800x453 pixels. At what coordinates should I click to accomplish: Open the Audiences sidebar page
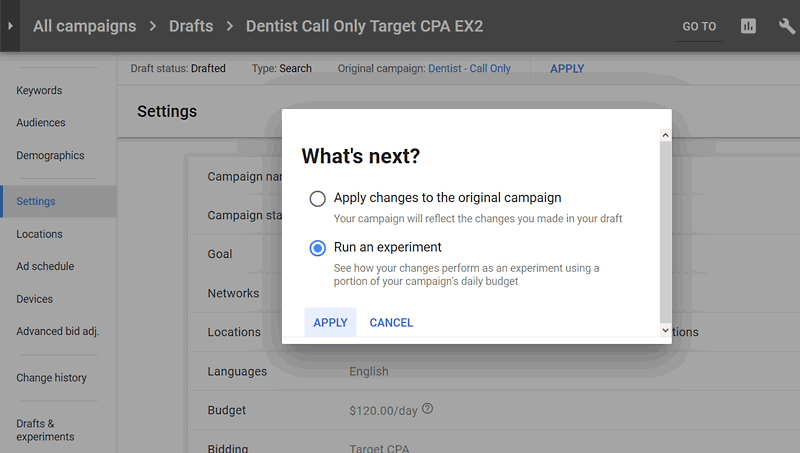41,123
